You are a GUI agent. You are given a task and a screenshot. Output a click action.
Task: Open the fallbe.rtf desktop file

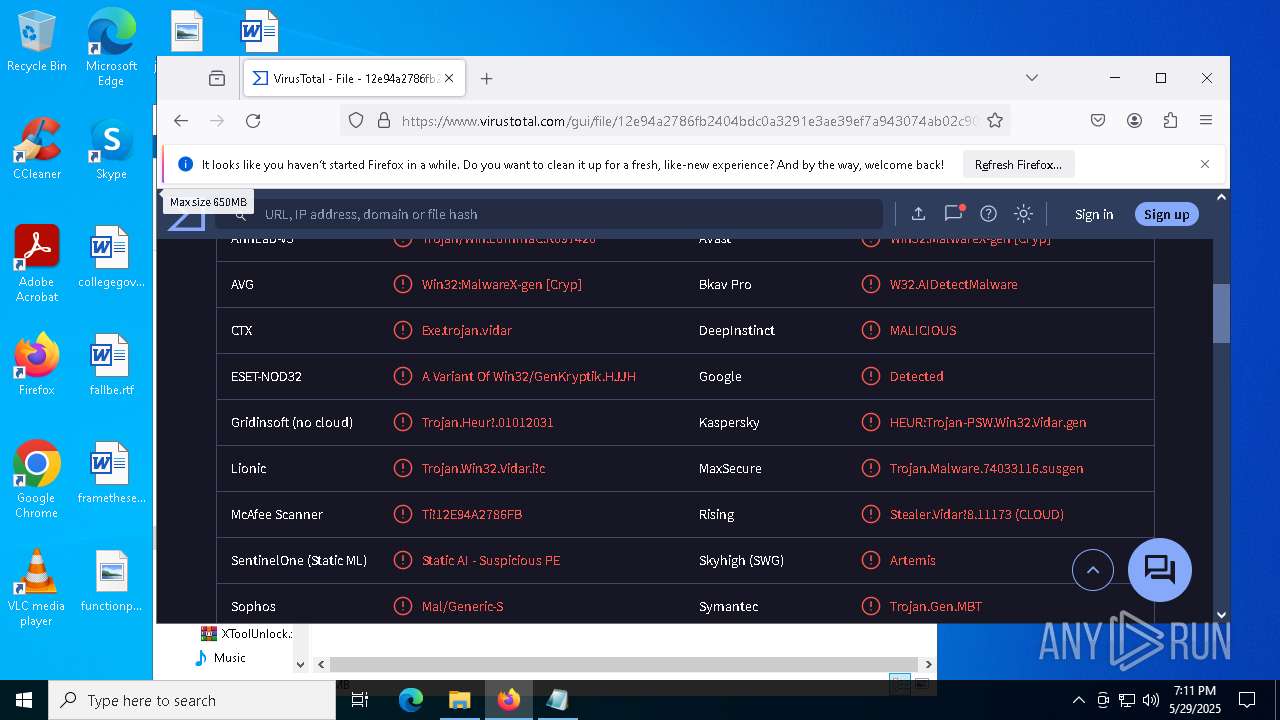tap(111, 365)
